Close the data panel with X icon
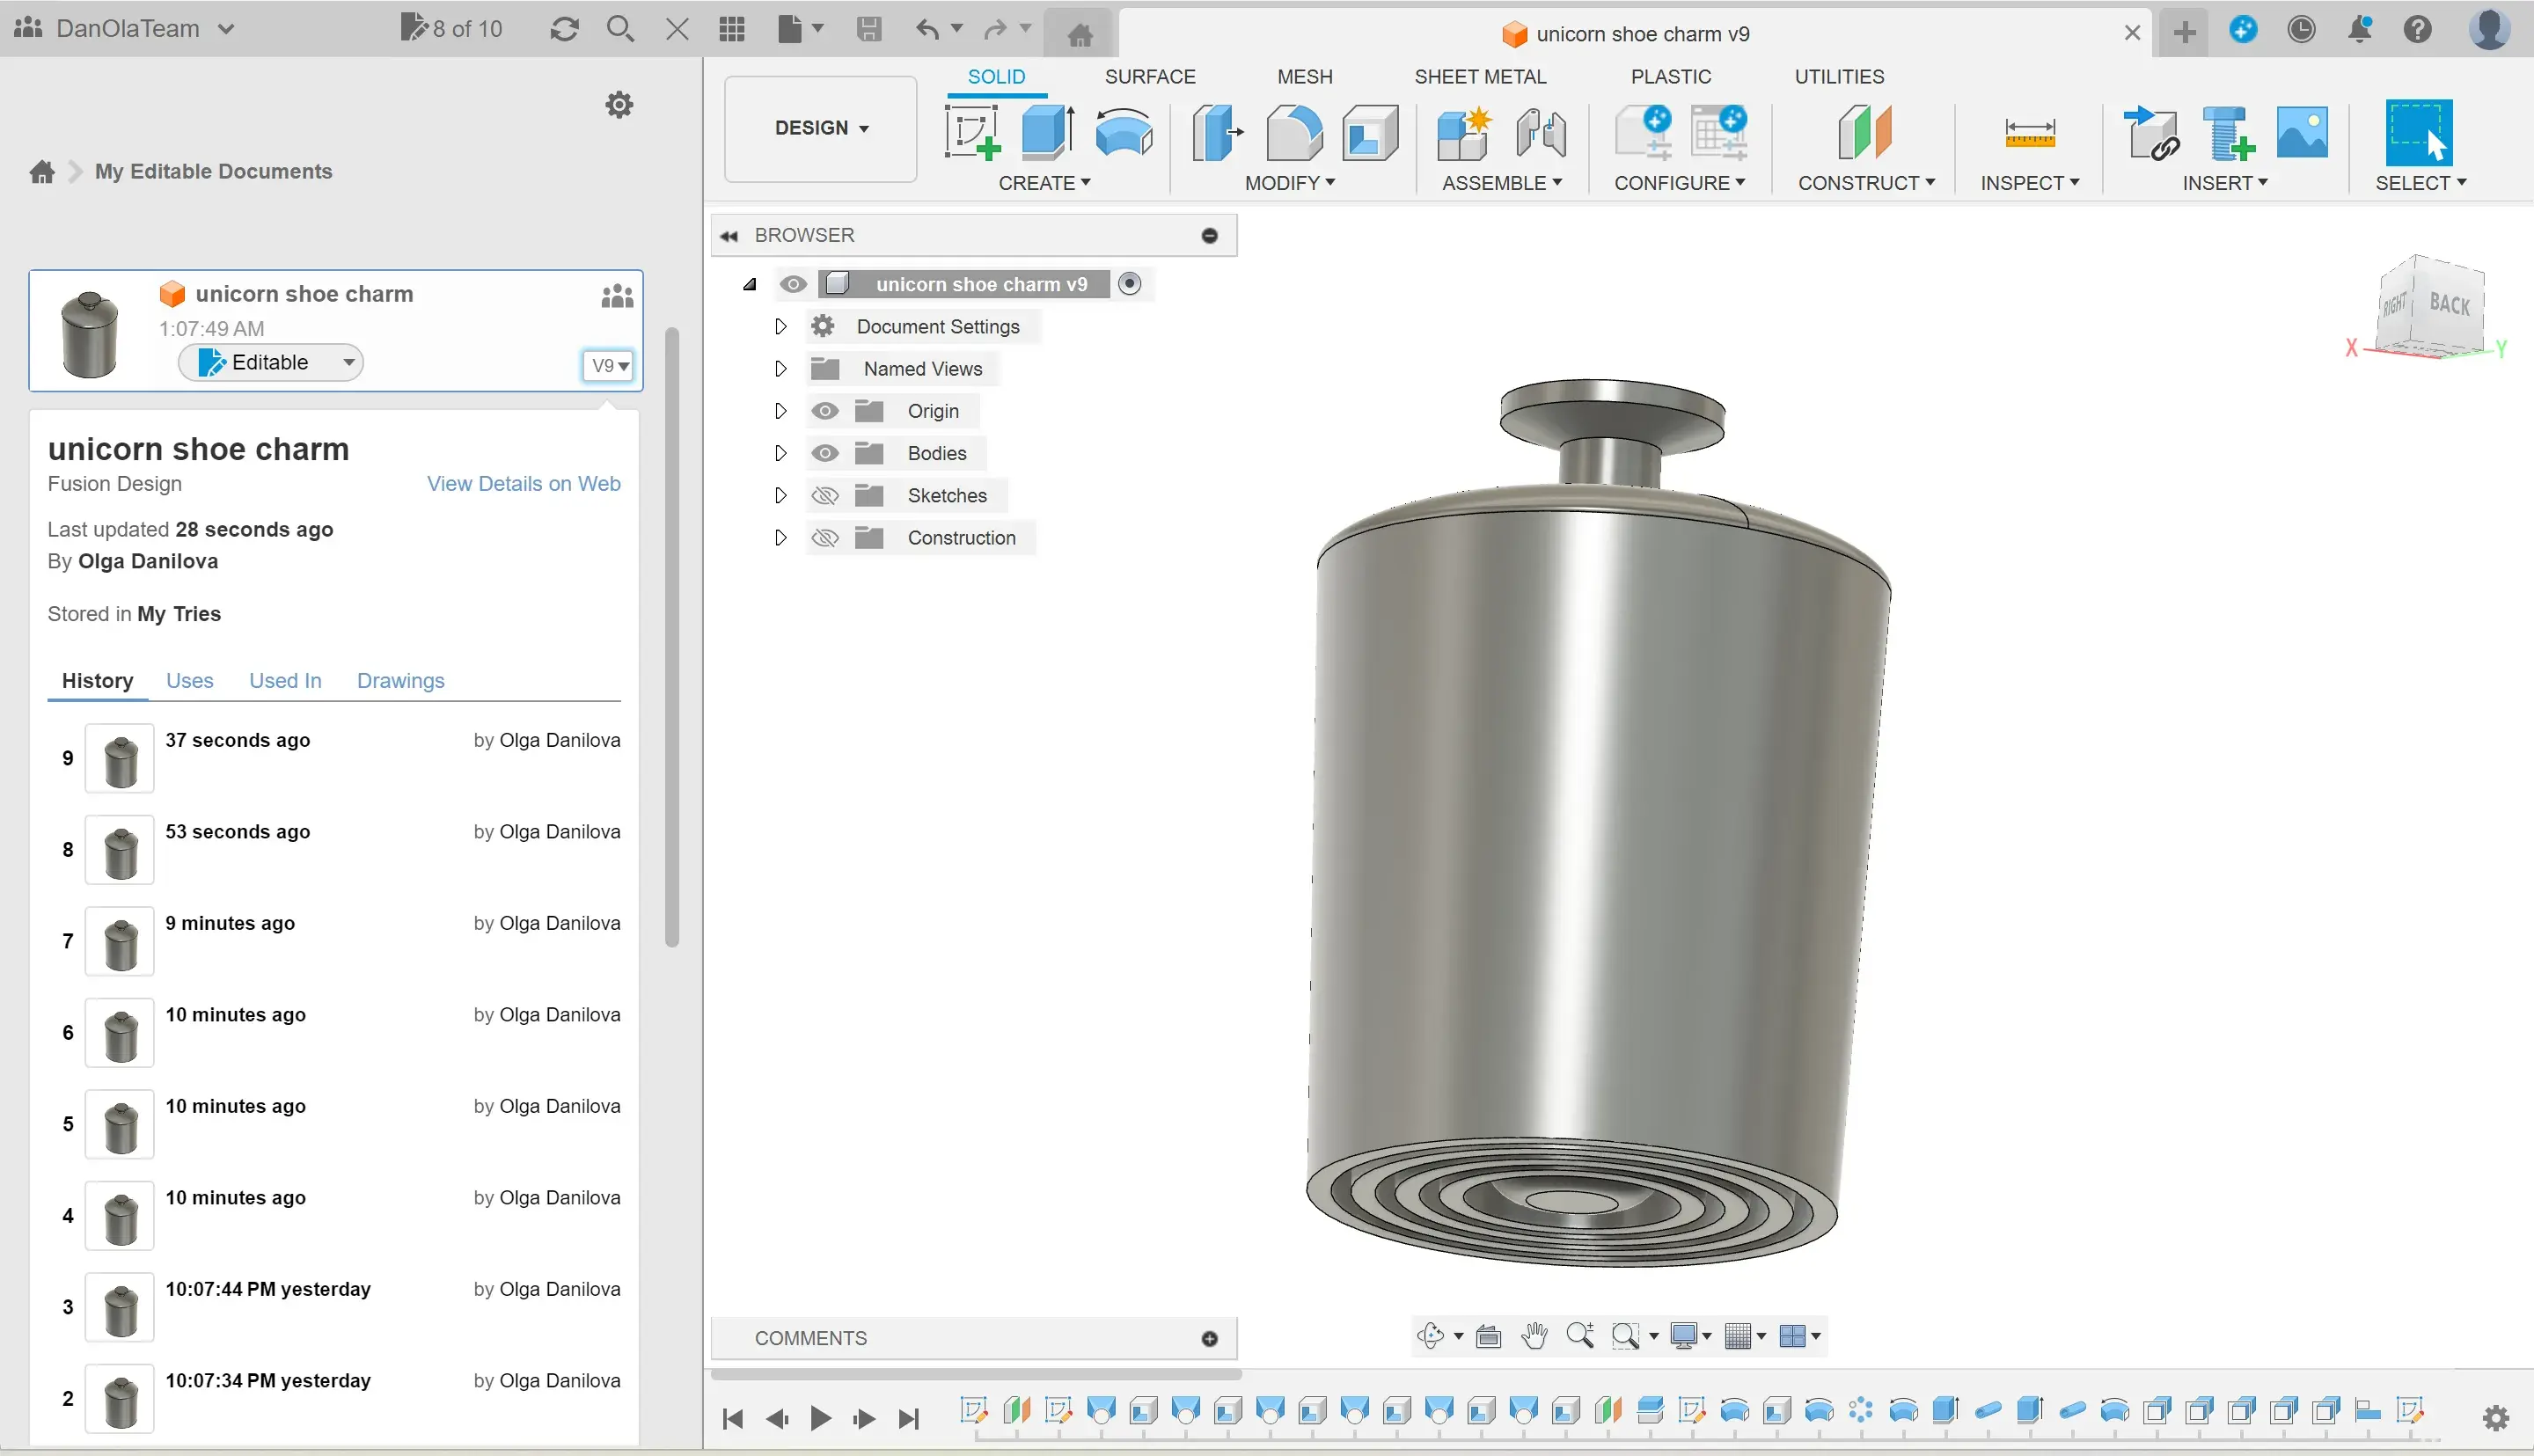The height and width of the screenshot is (1456, 2534). [677, 29]
